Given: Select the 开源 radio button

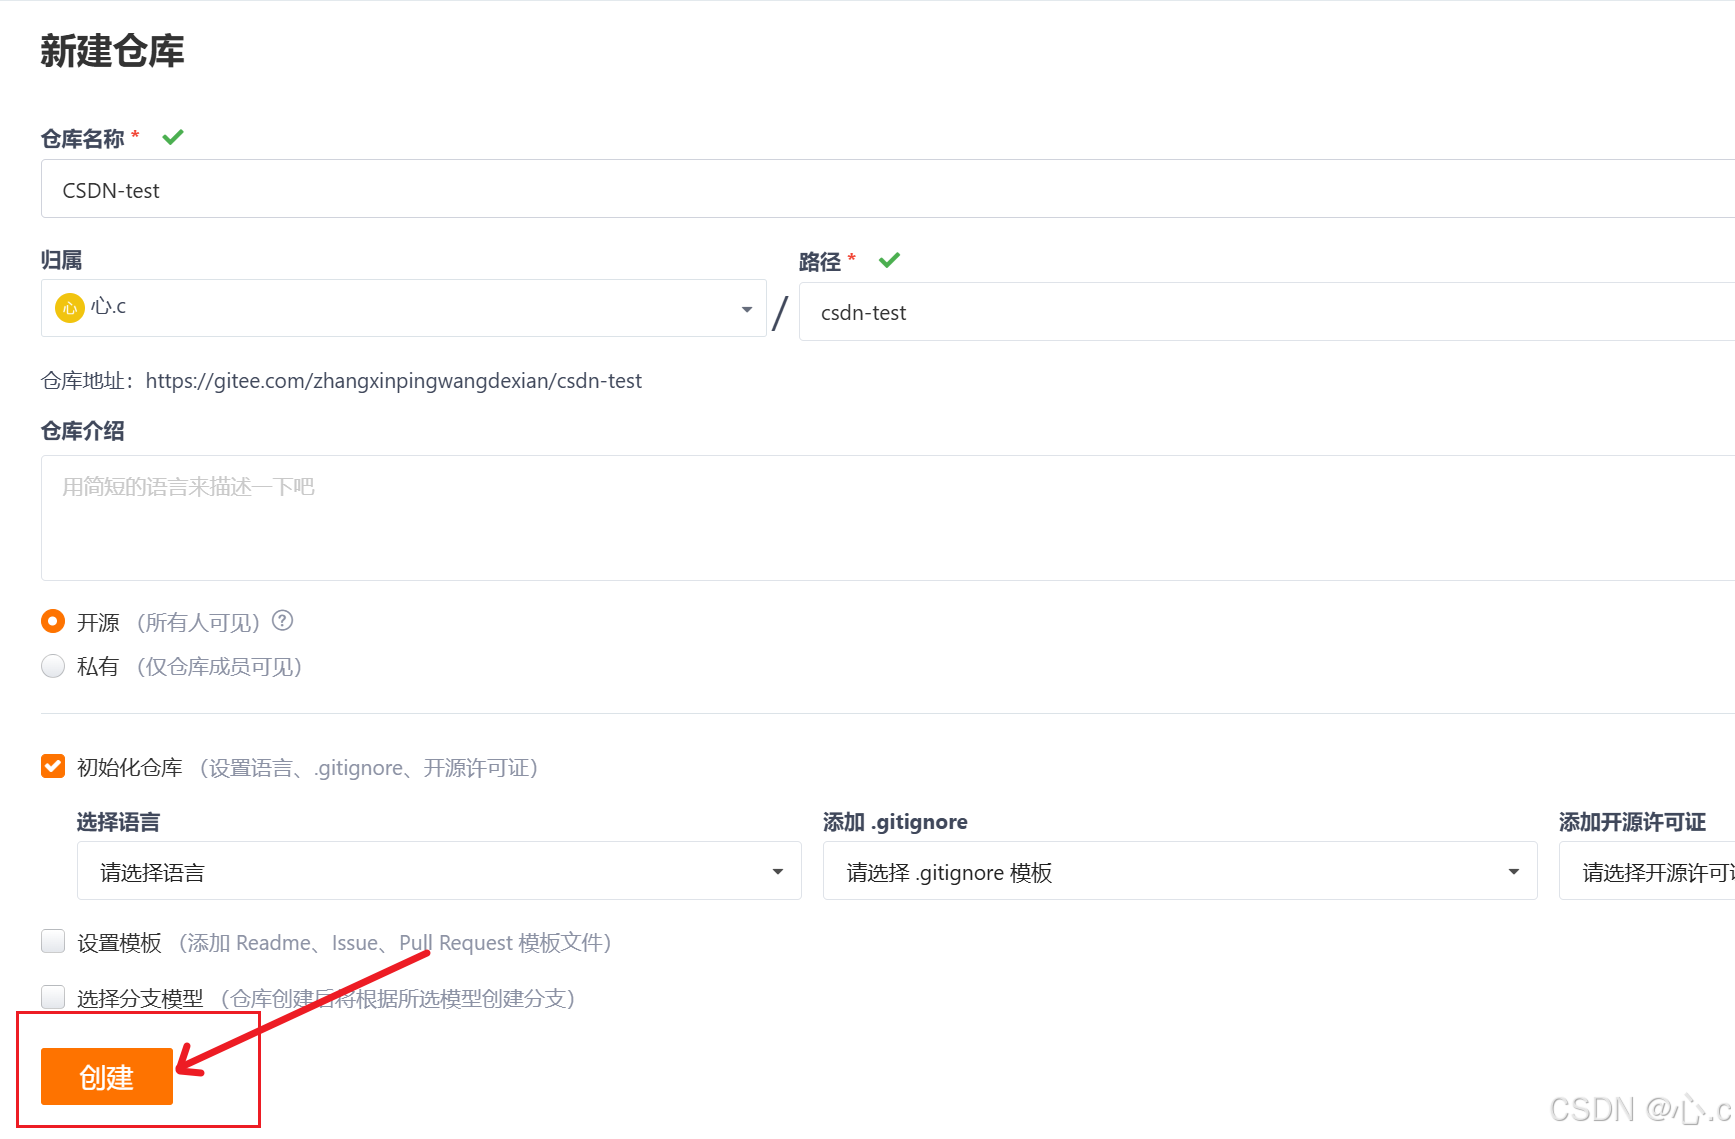Looking at the screenshot, I should pos(53,622).
